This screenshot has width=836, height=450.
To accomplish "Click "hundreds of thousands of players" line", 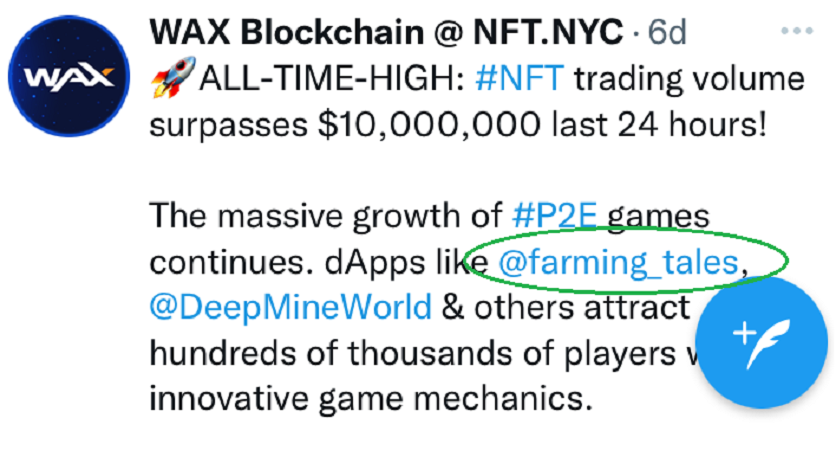I will [415, 352].
